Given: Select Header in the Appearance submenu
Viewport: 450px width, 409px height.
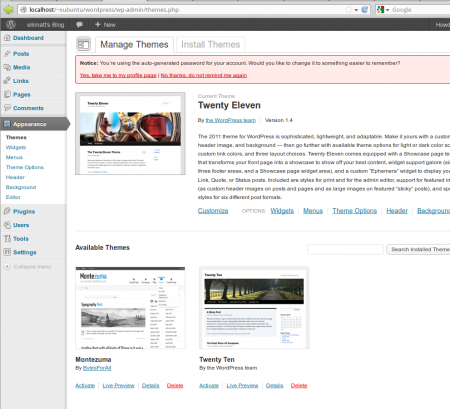Looking at the screenshot, I should 15,177.
